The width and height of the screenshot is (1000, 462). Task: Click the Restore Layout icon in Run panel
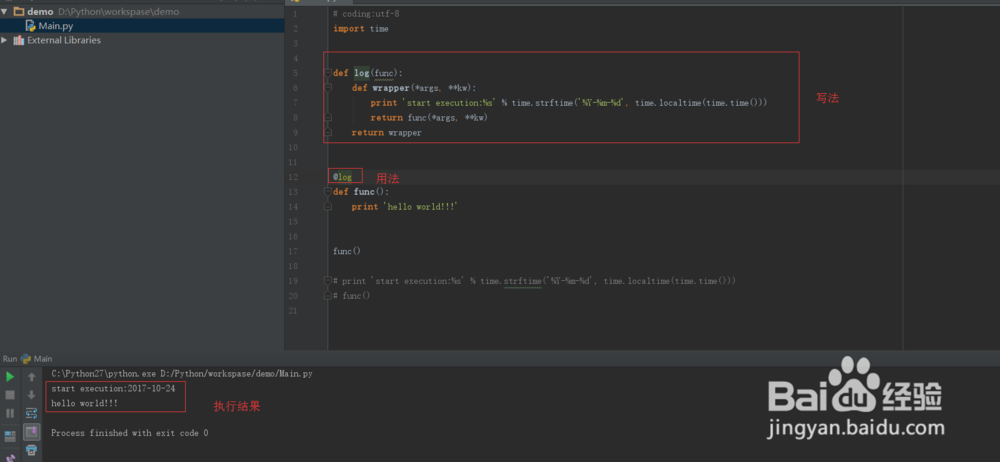click(10, 436)
